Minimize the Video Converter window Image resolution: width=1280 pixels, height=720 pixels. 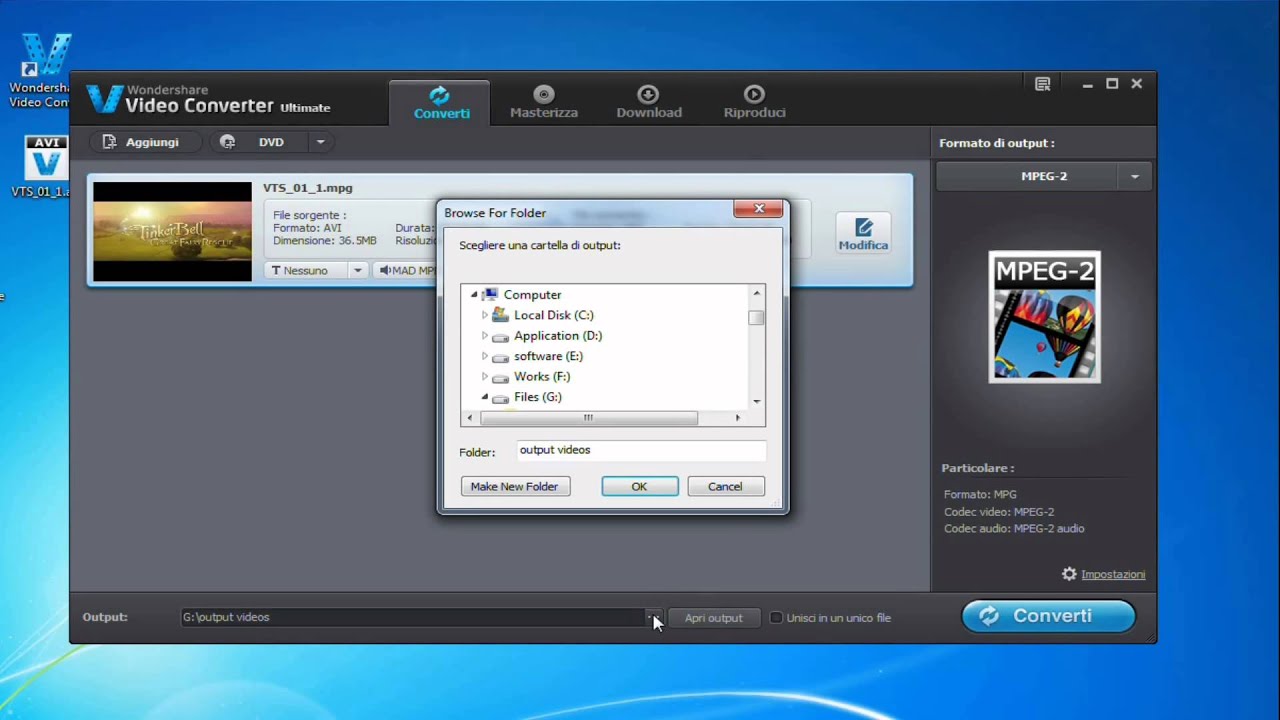tap(1087, 85)
